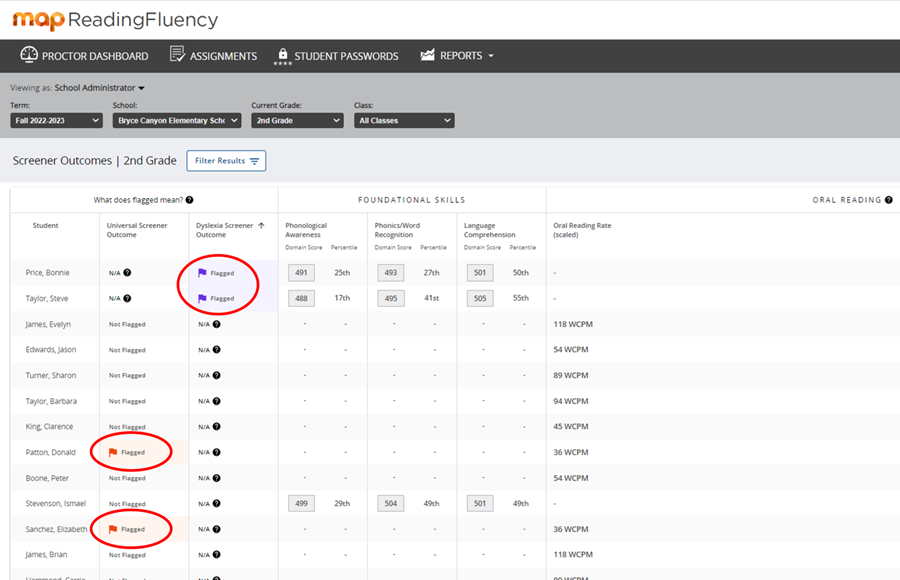Click the Oral Reading help icon
The image size is (900, 580).
[x=887, y=199]
